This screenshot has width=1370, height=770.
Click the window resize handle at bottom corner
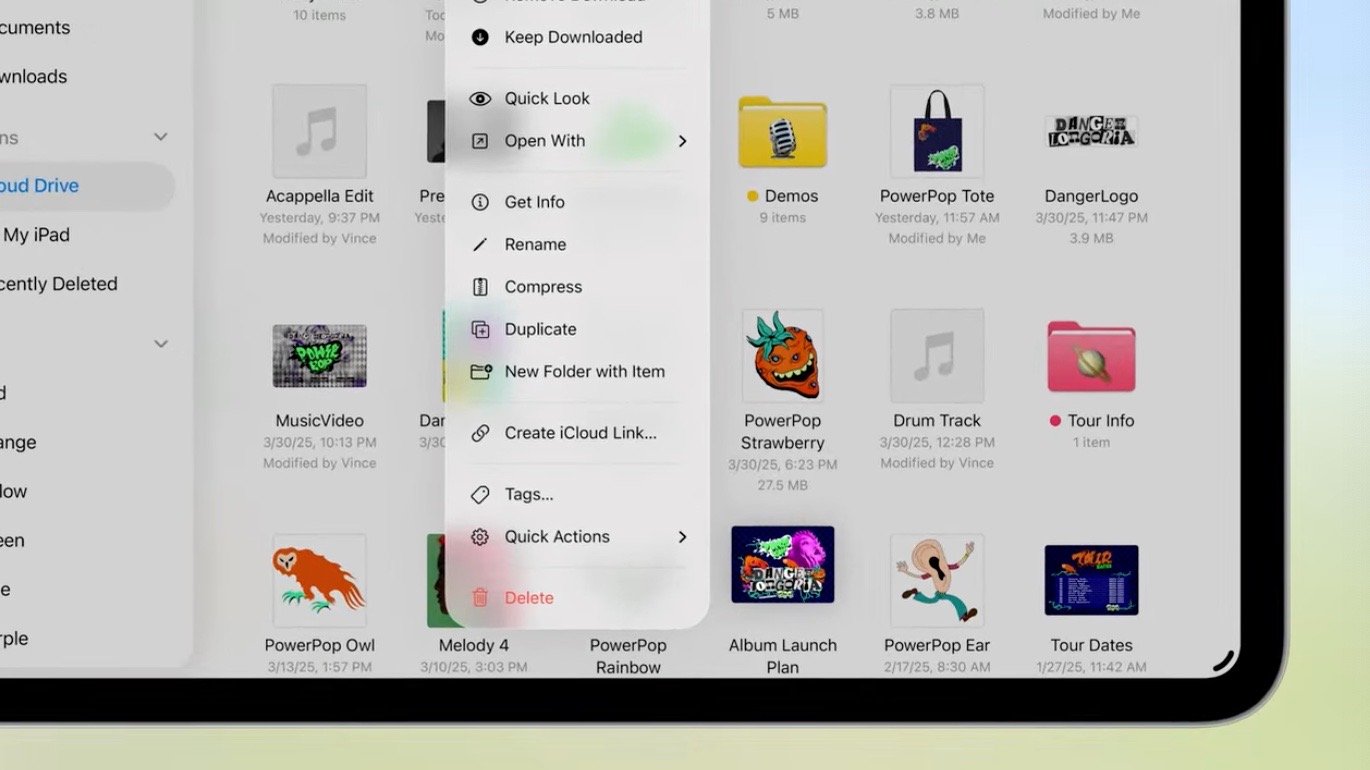coord(1224,660)
